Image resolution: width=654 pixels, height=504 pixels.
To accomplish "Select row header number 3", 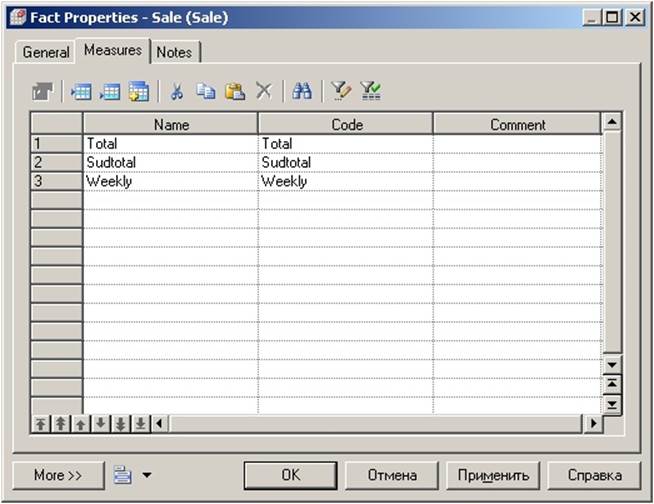I will coord(57,181).
